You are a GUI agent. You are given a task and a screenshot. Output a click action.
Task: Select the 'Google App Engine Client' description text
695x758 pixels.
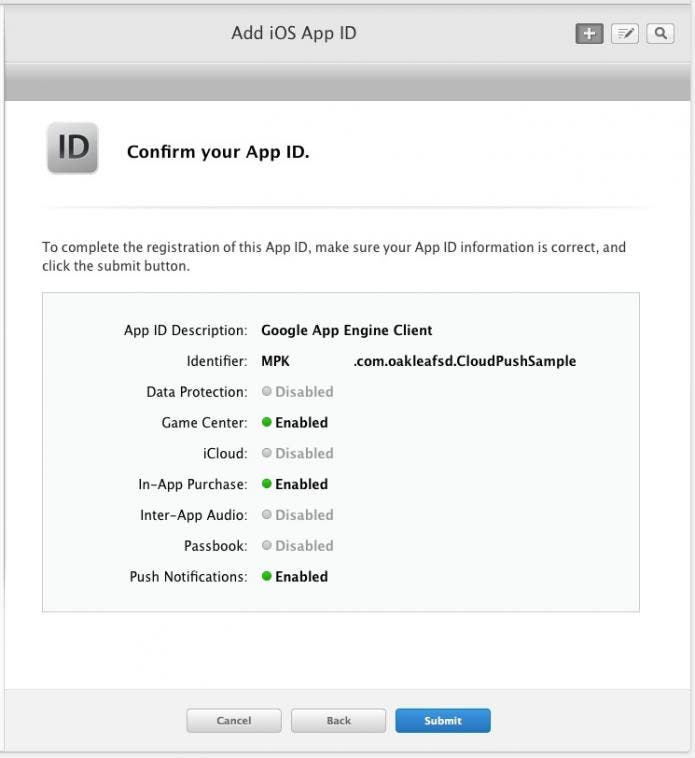point(347,330)
